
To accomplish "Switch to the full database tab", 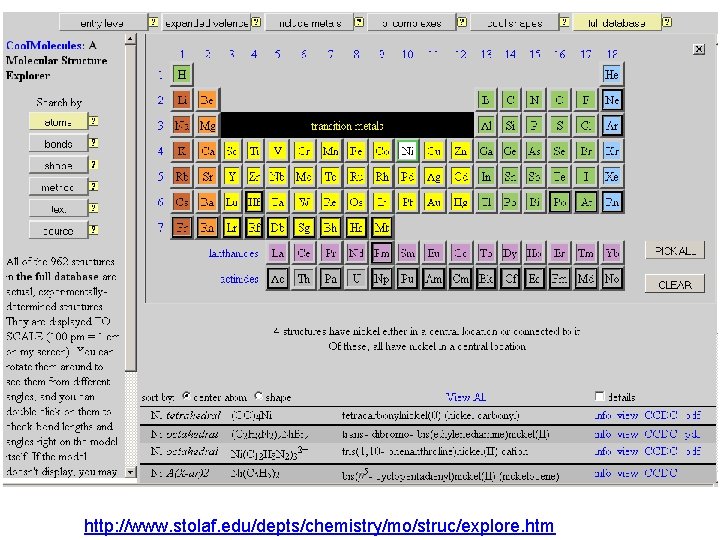I will pyautogui.click(x=617, y=22).
